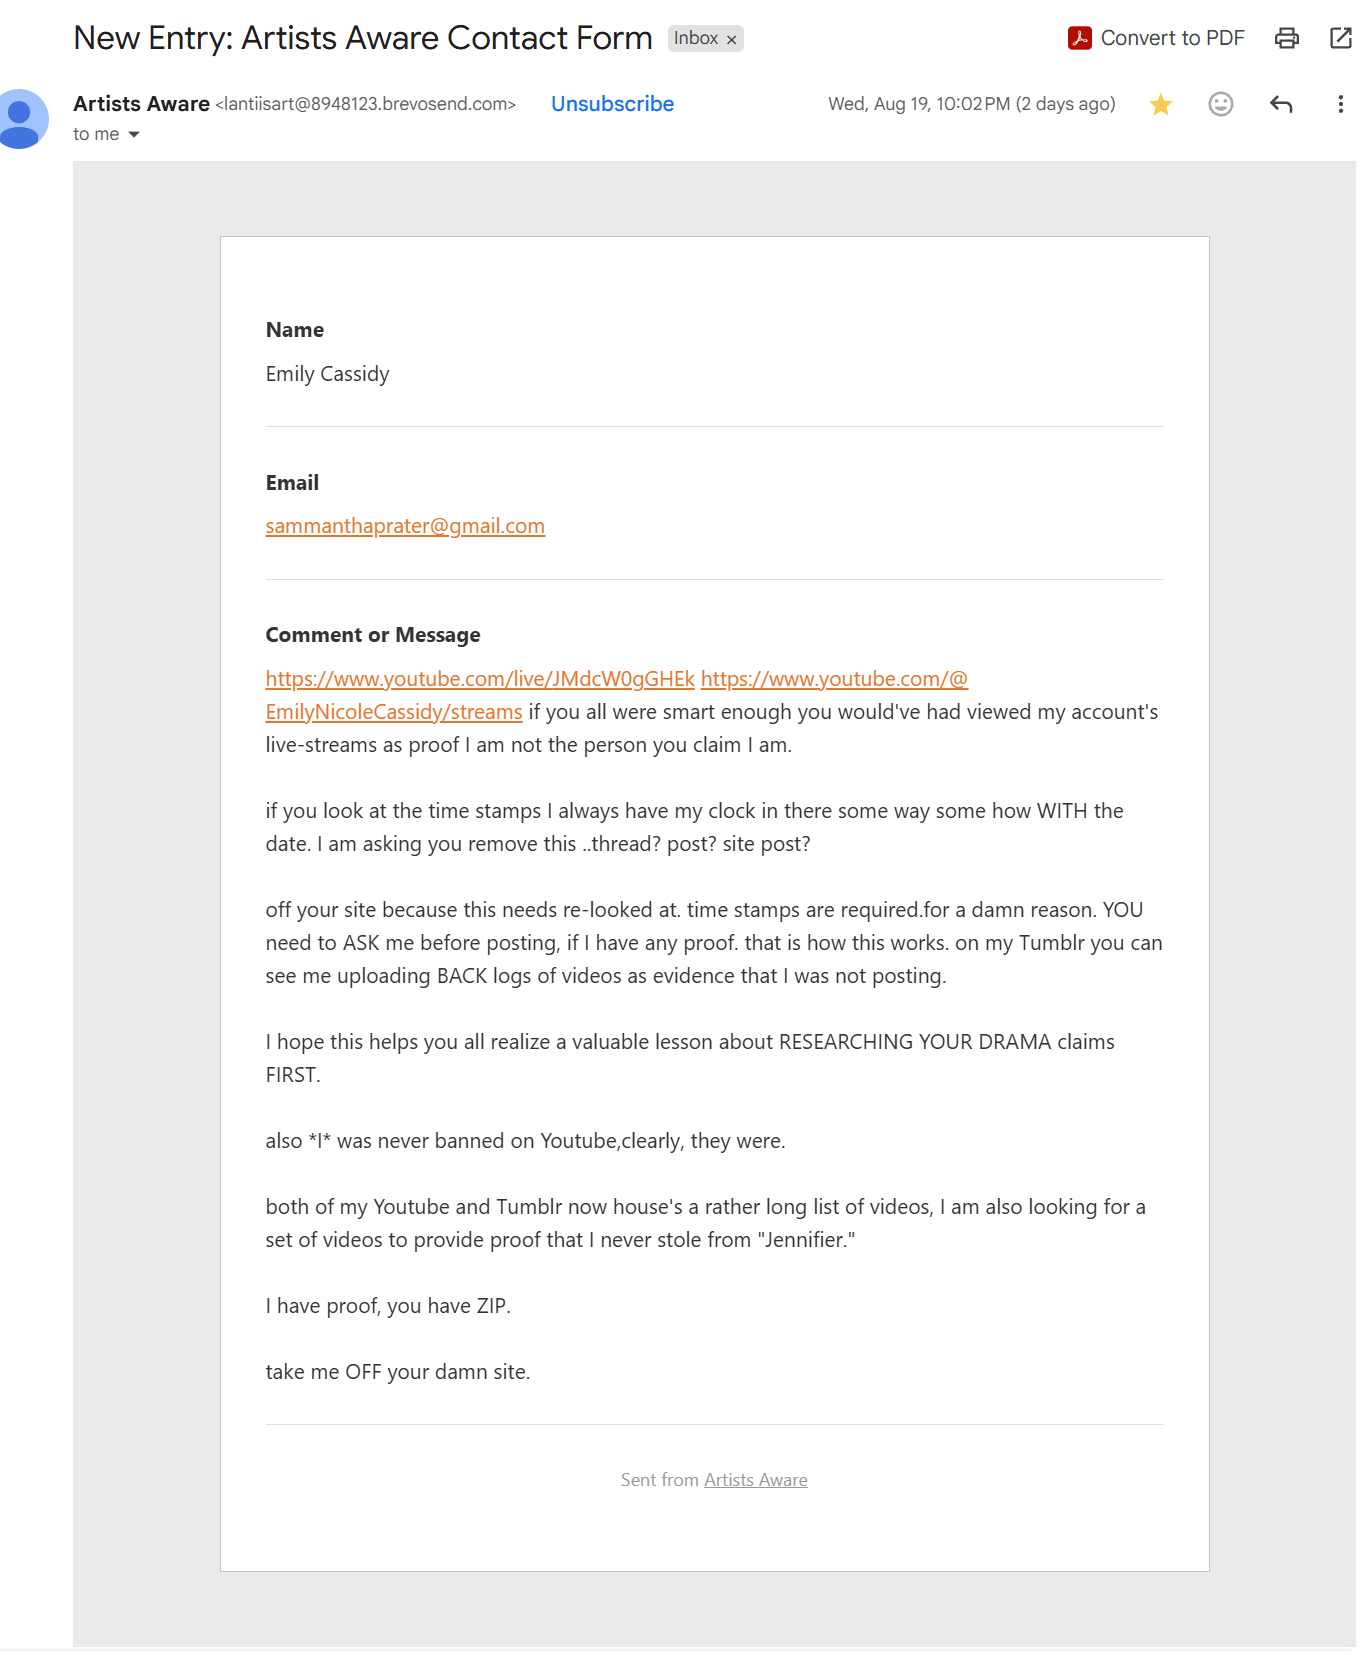The height and width of the screenshot is (1661, 1369).
Task: Open email in new window icon
Action: point(1340,38)
